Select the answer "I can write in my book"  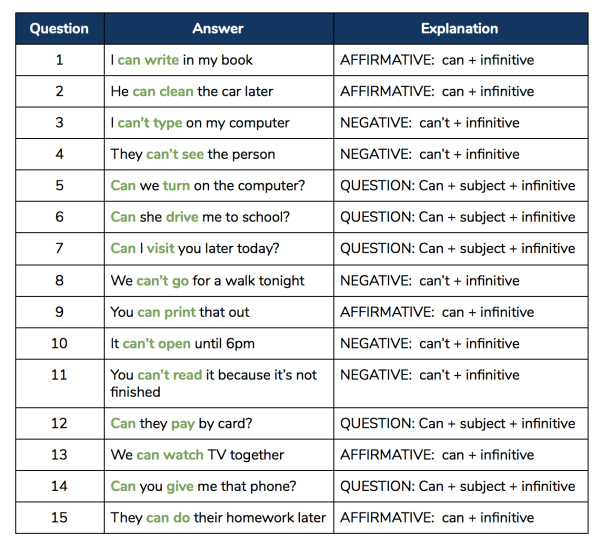181,60
